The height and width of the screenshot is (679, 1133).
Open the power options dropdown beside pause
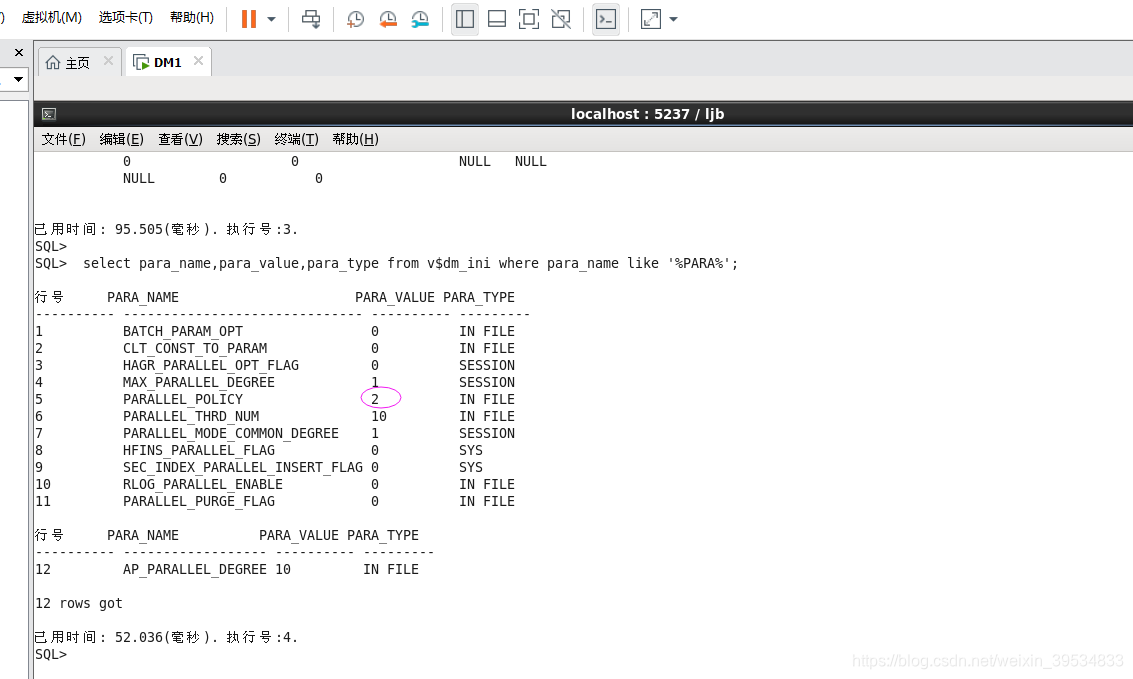[272, 20]
